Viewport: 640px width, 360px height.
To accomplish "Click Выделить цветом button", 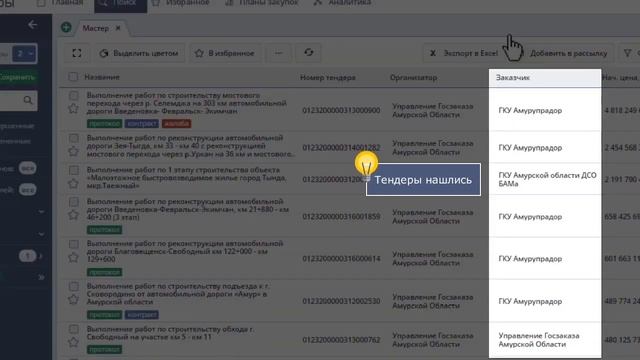I will [139, 53].
